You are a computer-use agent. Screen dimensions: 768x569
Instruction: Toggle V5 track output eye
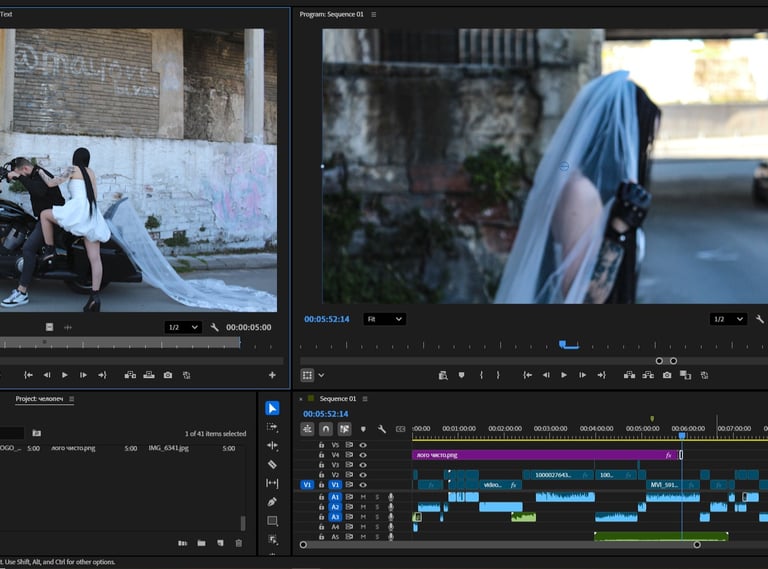[363, 445]
